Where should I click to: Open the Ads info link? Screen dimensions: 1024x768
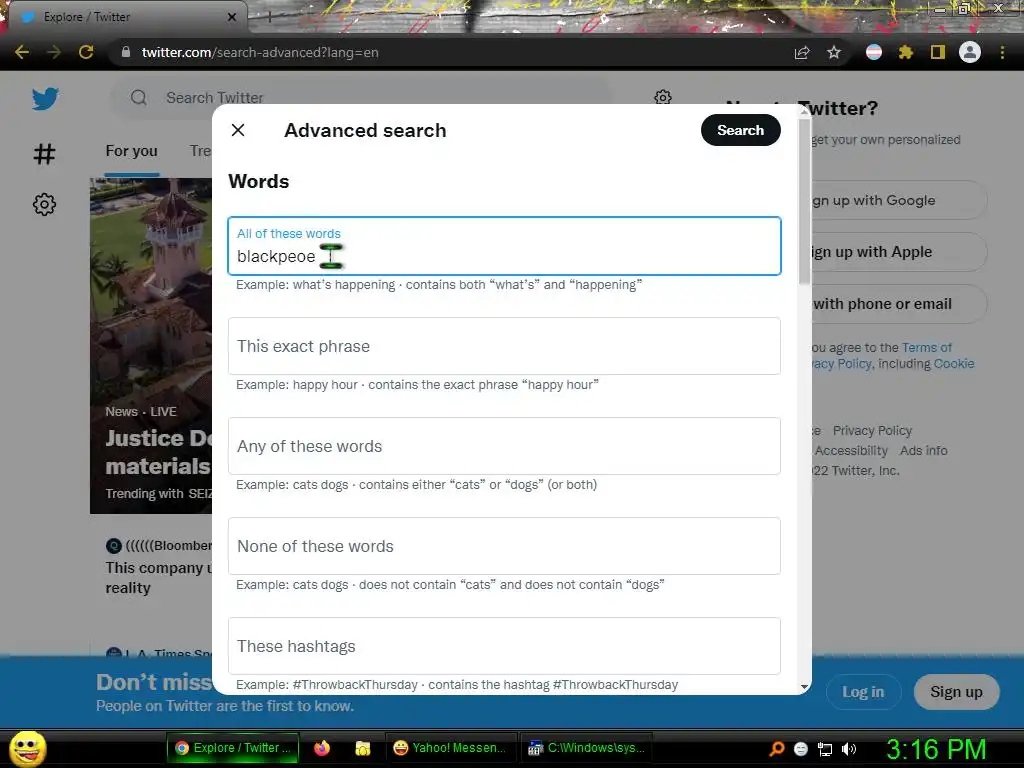[923, 451]
